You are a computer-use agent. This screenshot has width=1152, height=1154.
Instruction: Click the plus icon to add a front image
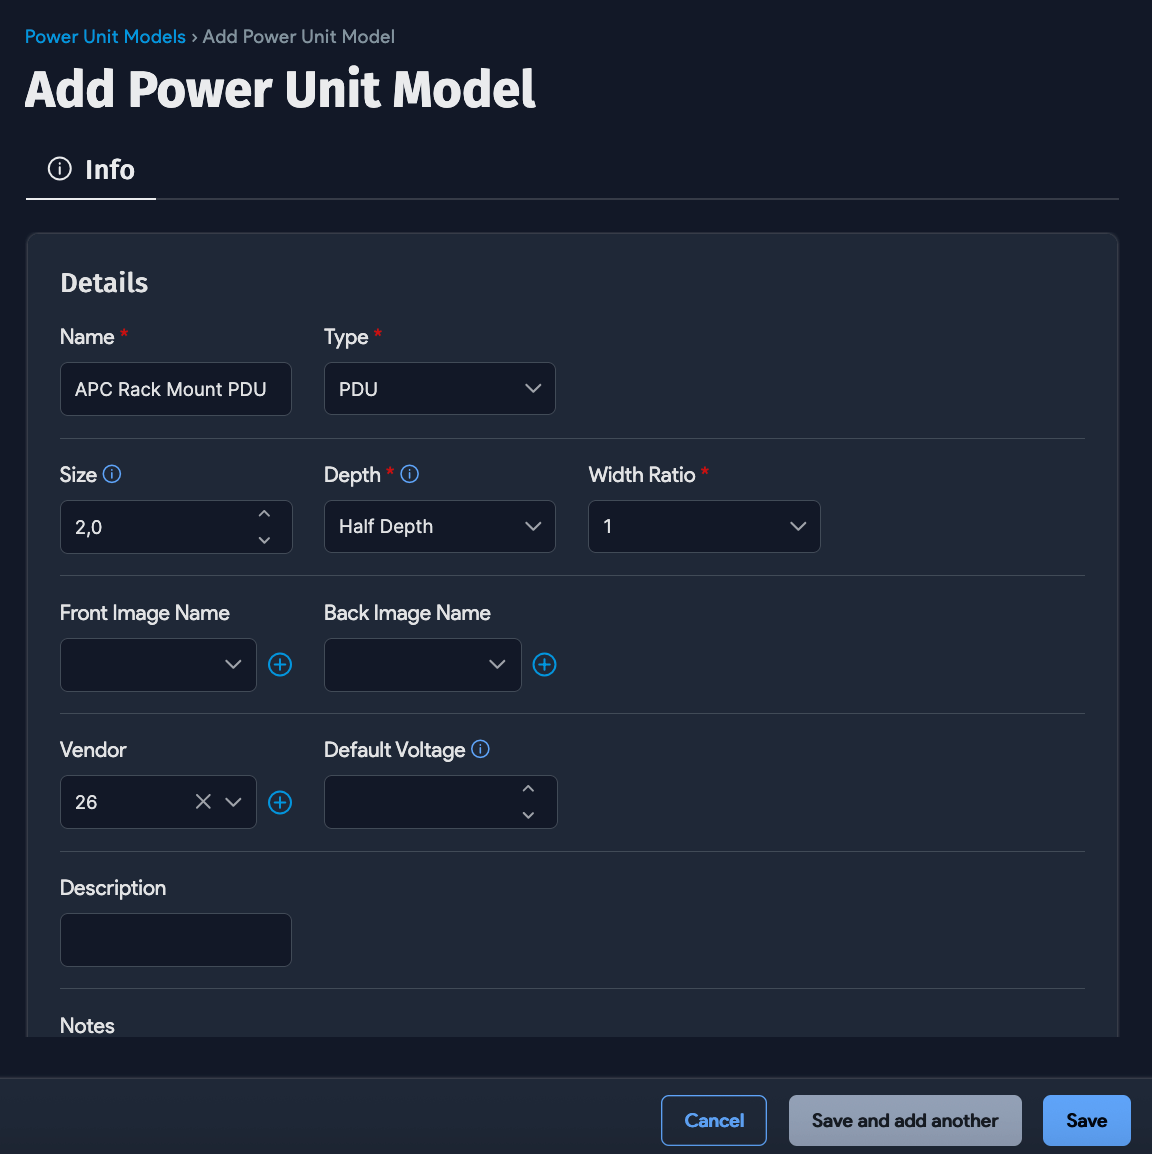pyautogui.click(x=280, y=664)
